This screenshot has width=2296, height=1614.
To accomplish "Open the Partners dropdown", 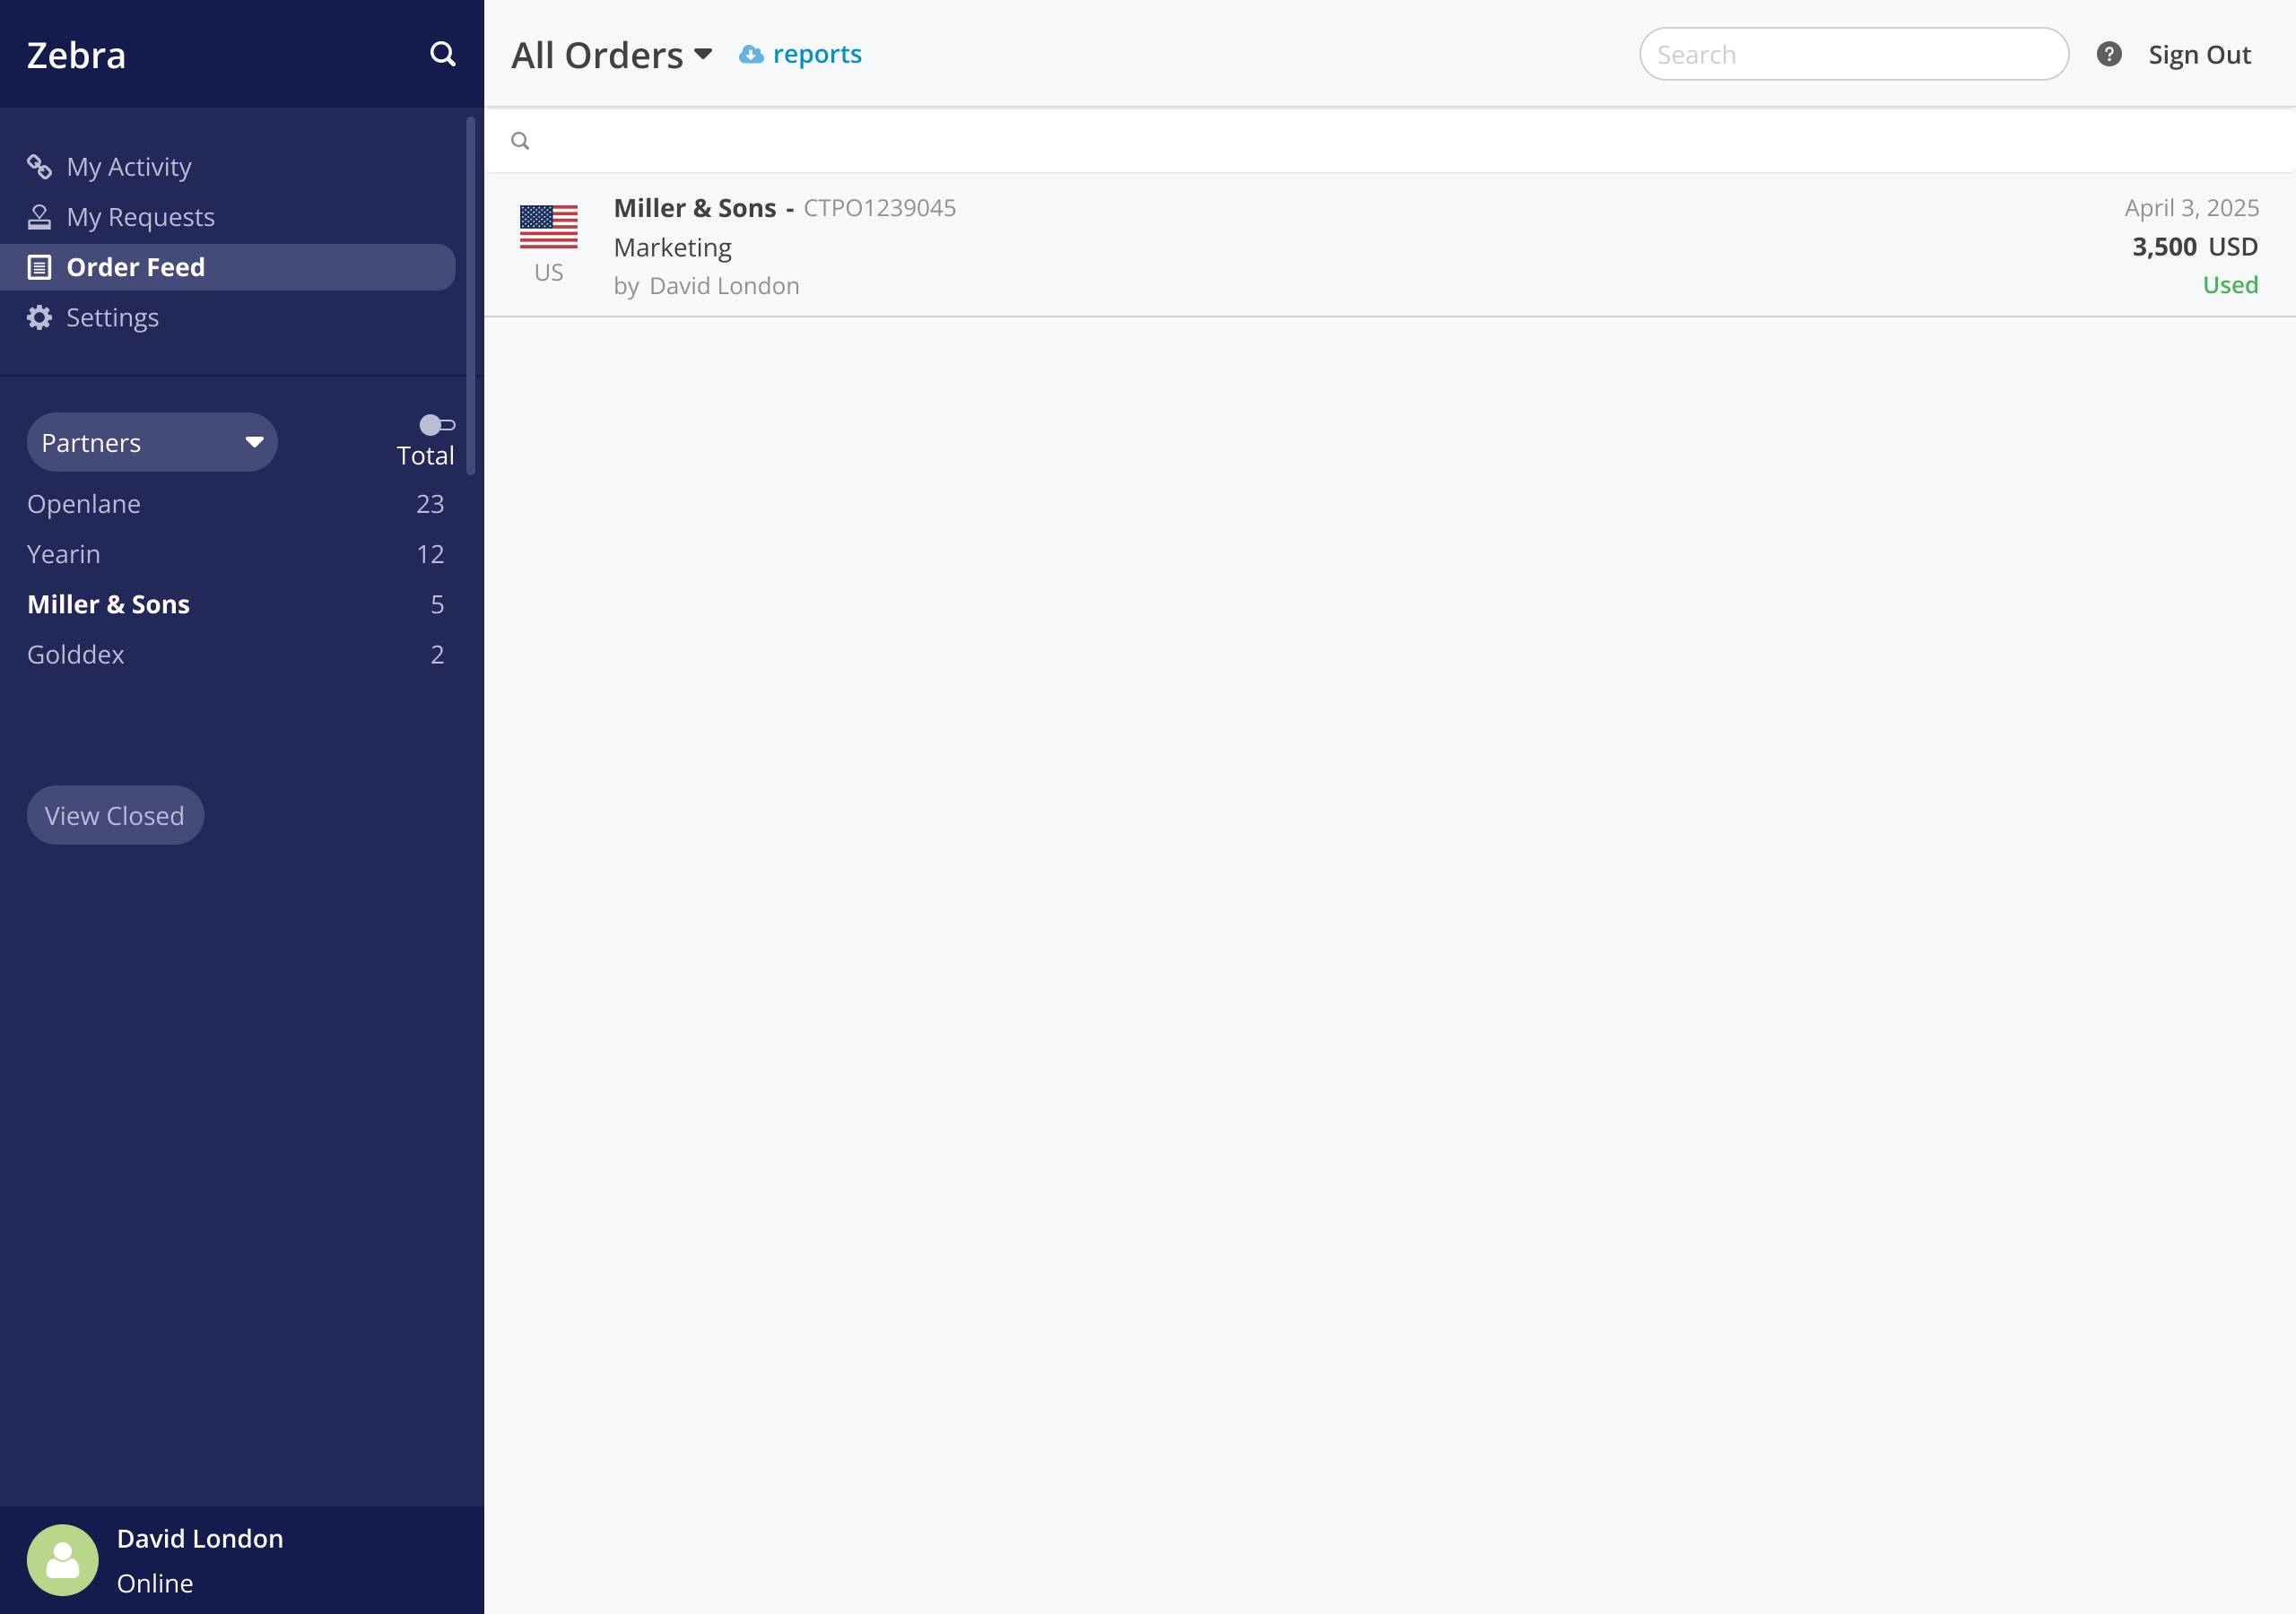I will 151,442.
